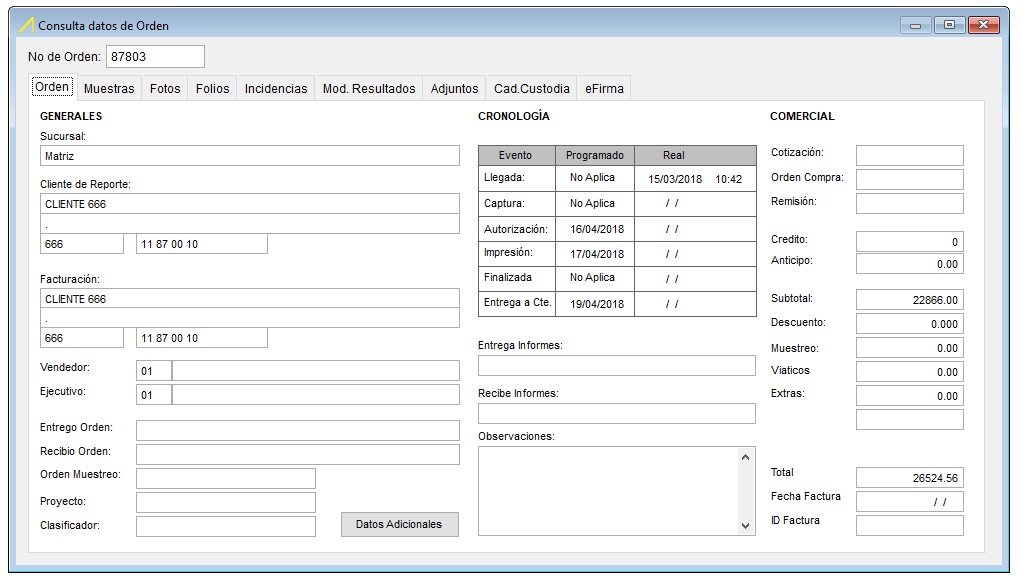Viewport: 1023px width, 582px height.
Task: Click the Clasificador field
Action: [226, 526]
